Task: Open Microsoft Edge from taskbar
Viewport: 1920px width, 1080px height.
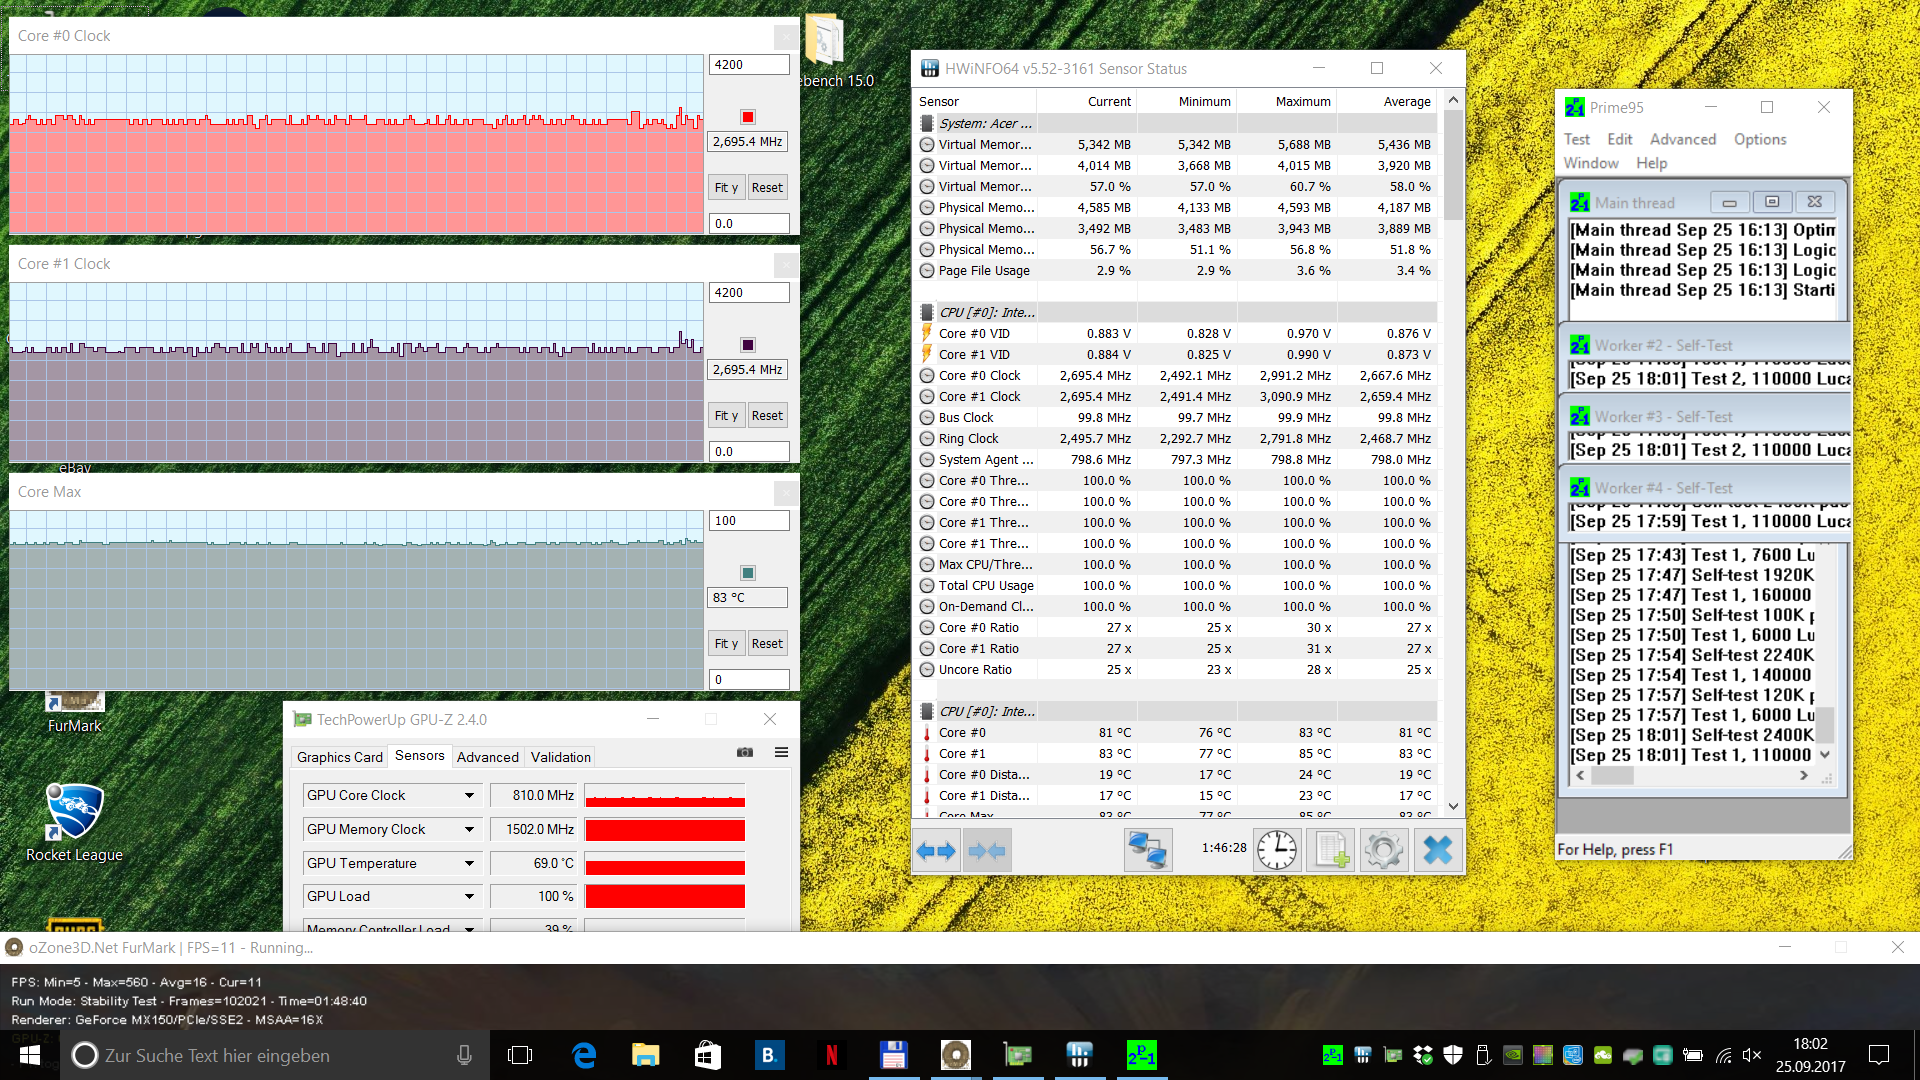Action: coord(584,1055)
